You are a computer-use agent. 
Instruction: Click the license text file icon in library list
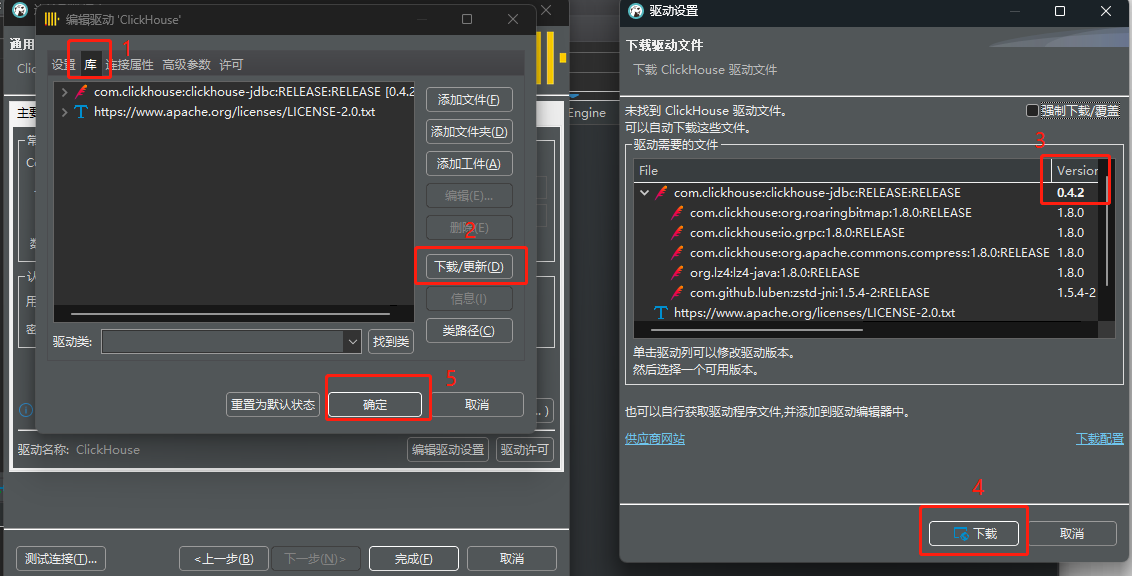(81, 112)
